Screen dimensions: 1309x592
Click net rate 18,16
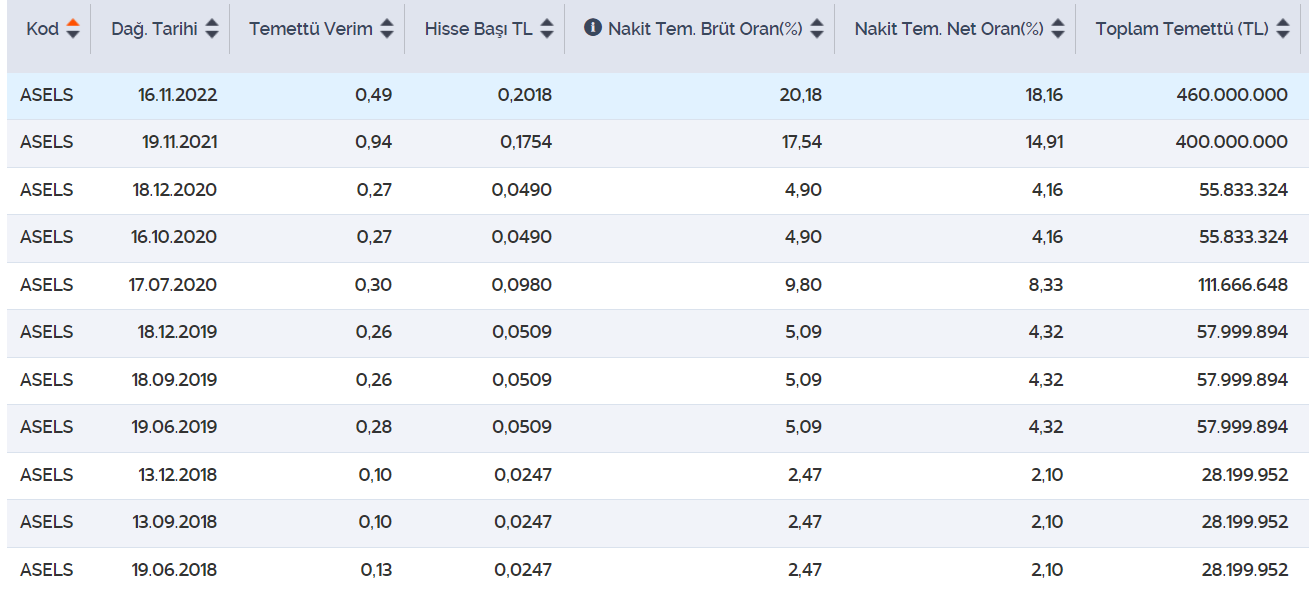1044,95
